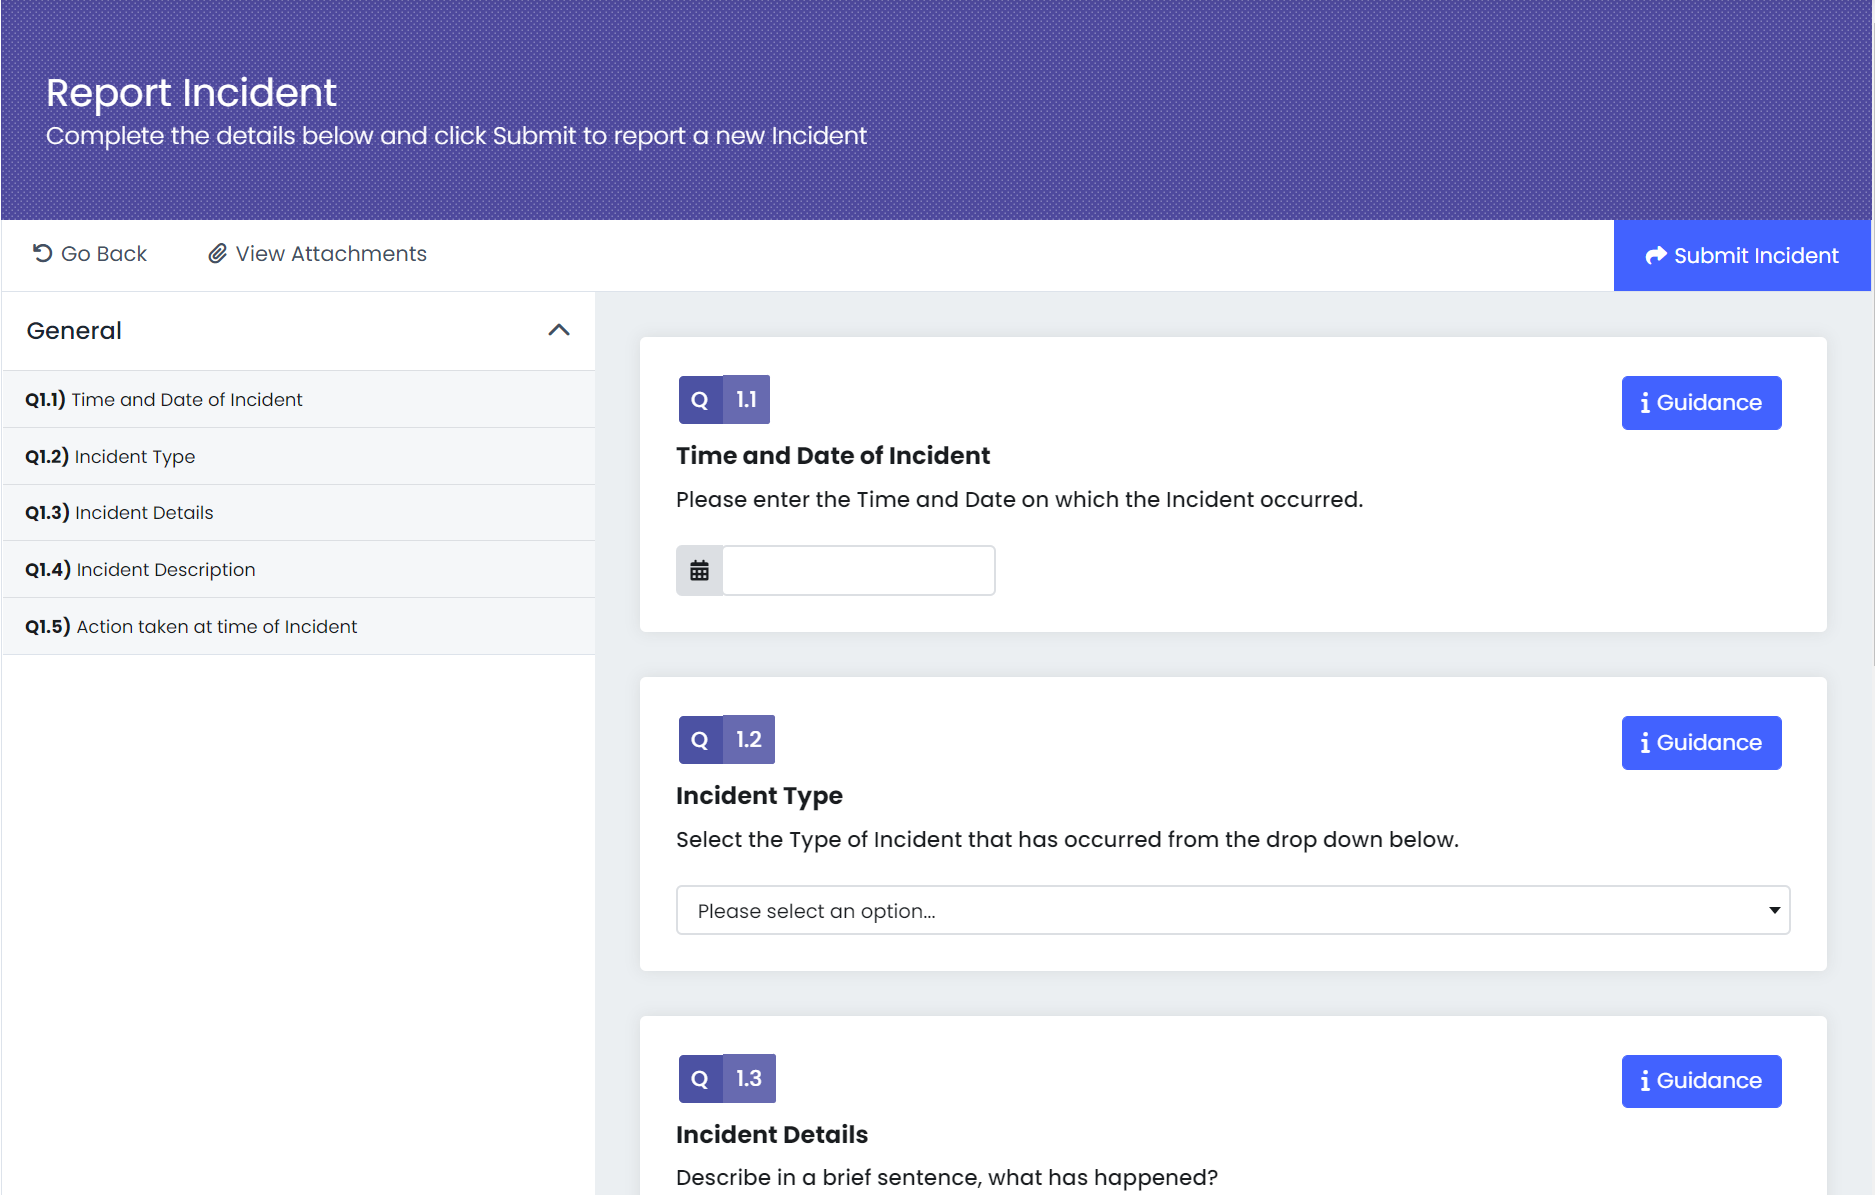Click the share arrow icon on Submit Incident
This screenshot has width=1875, height=1195.
click(x=1656, y=255)
